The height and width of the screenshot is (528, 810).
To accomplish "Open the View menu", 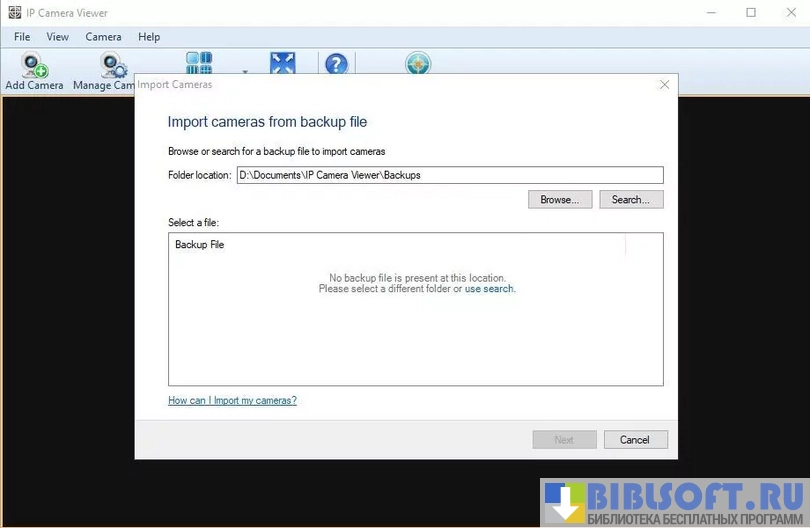I will pos(58,37).
